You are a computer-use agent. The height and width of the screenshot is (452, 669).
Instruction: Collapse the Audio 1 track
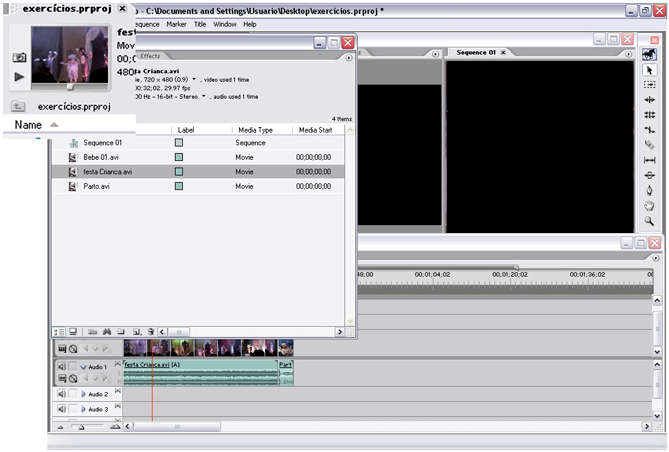pyautogui.click(x=83, y=367)
